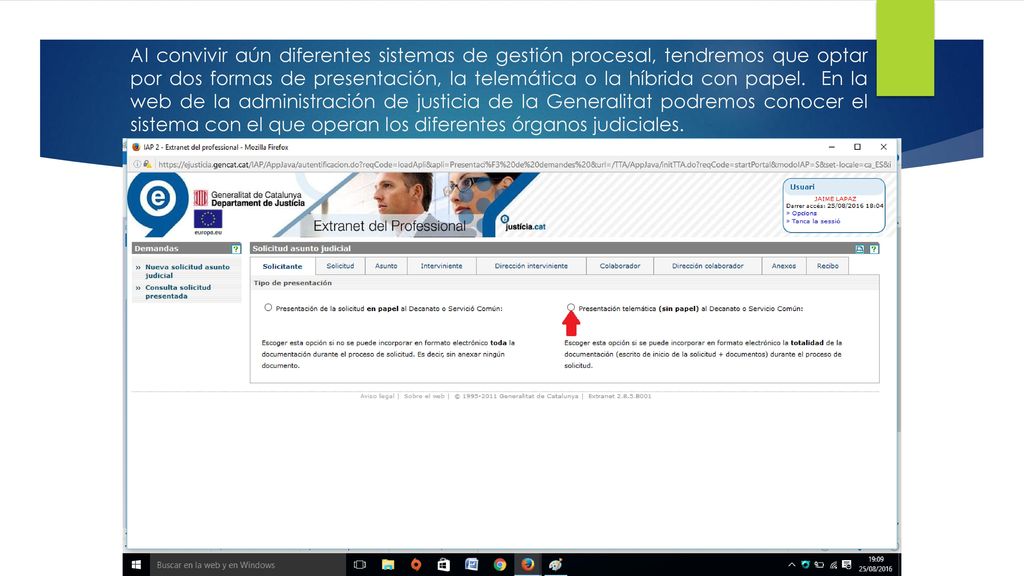Screen dimensions: 1024x576
Task: Switch to Dirección colaborador tab
Action: coord(707,266)
